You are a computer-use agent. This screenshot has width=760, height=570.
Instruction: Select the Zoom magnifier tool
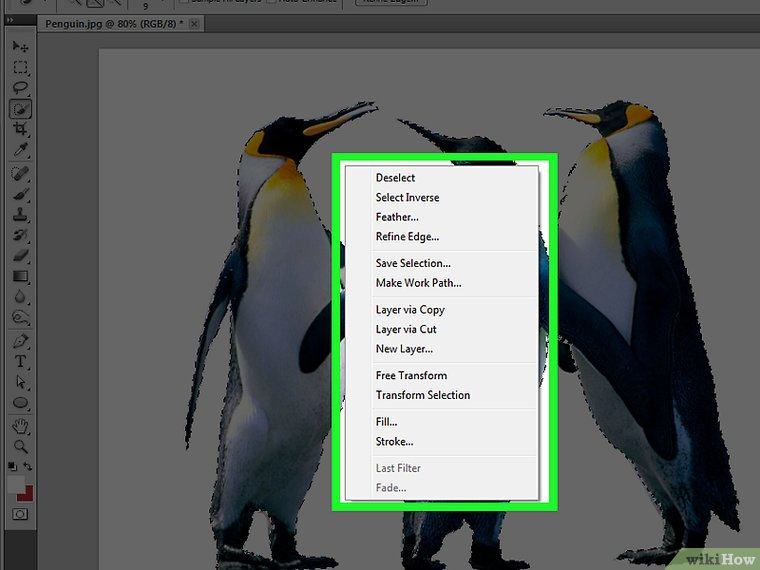20,446
